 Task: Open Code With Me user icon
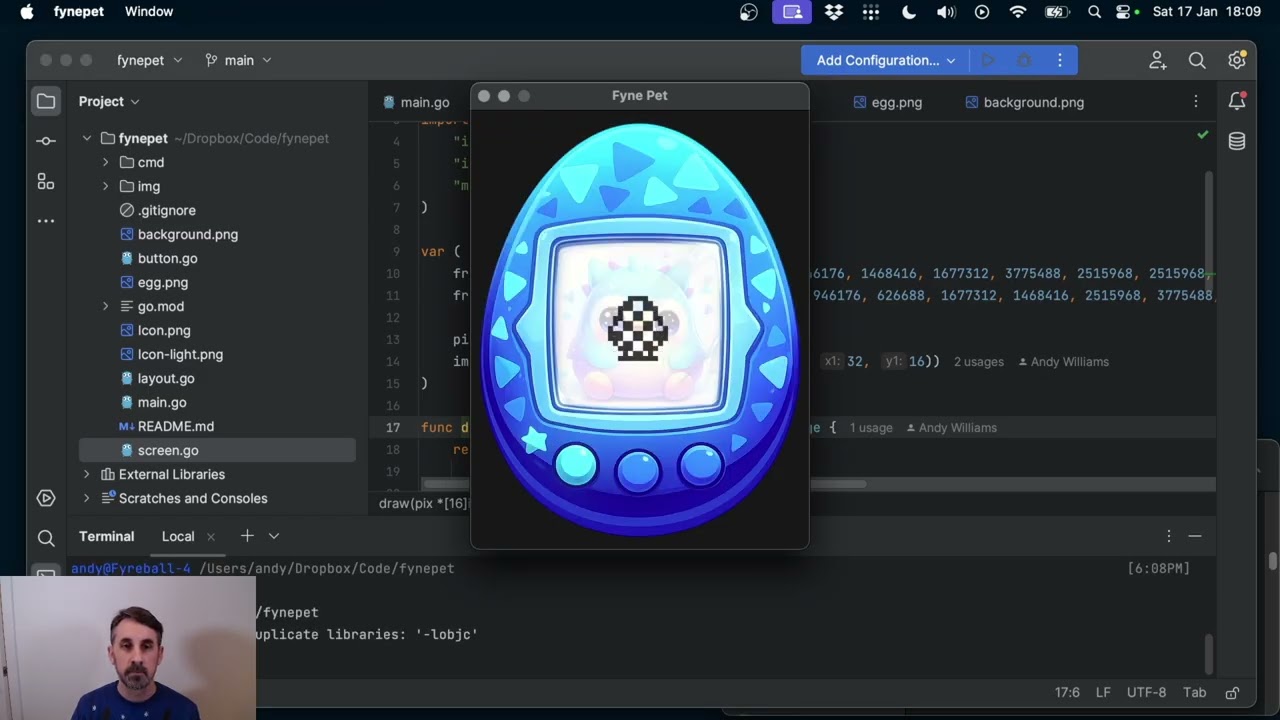(x=1158, y=60)
